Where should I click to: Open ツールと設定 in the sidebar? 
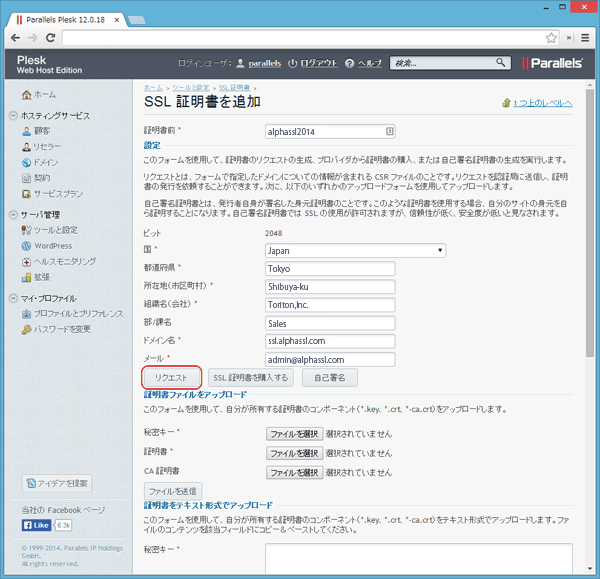[56, 230]
